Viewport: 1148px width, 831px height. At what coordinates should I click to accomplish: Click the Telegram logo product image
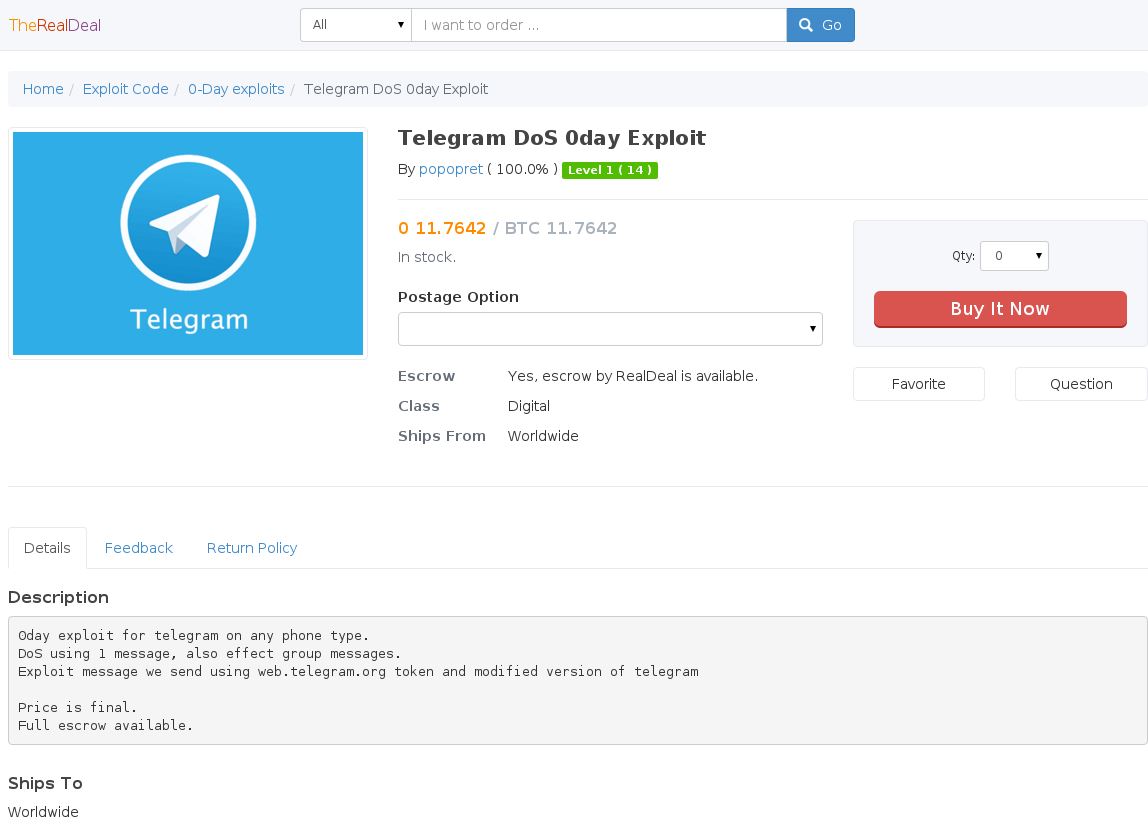click(x=188, y=244)
